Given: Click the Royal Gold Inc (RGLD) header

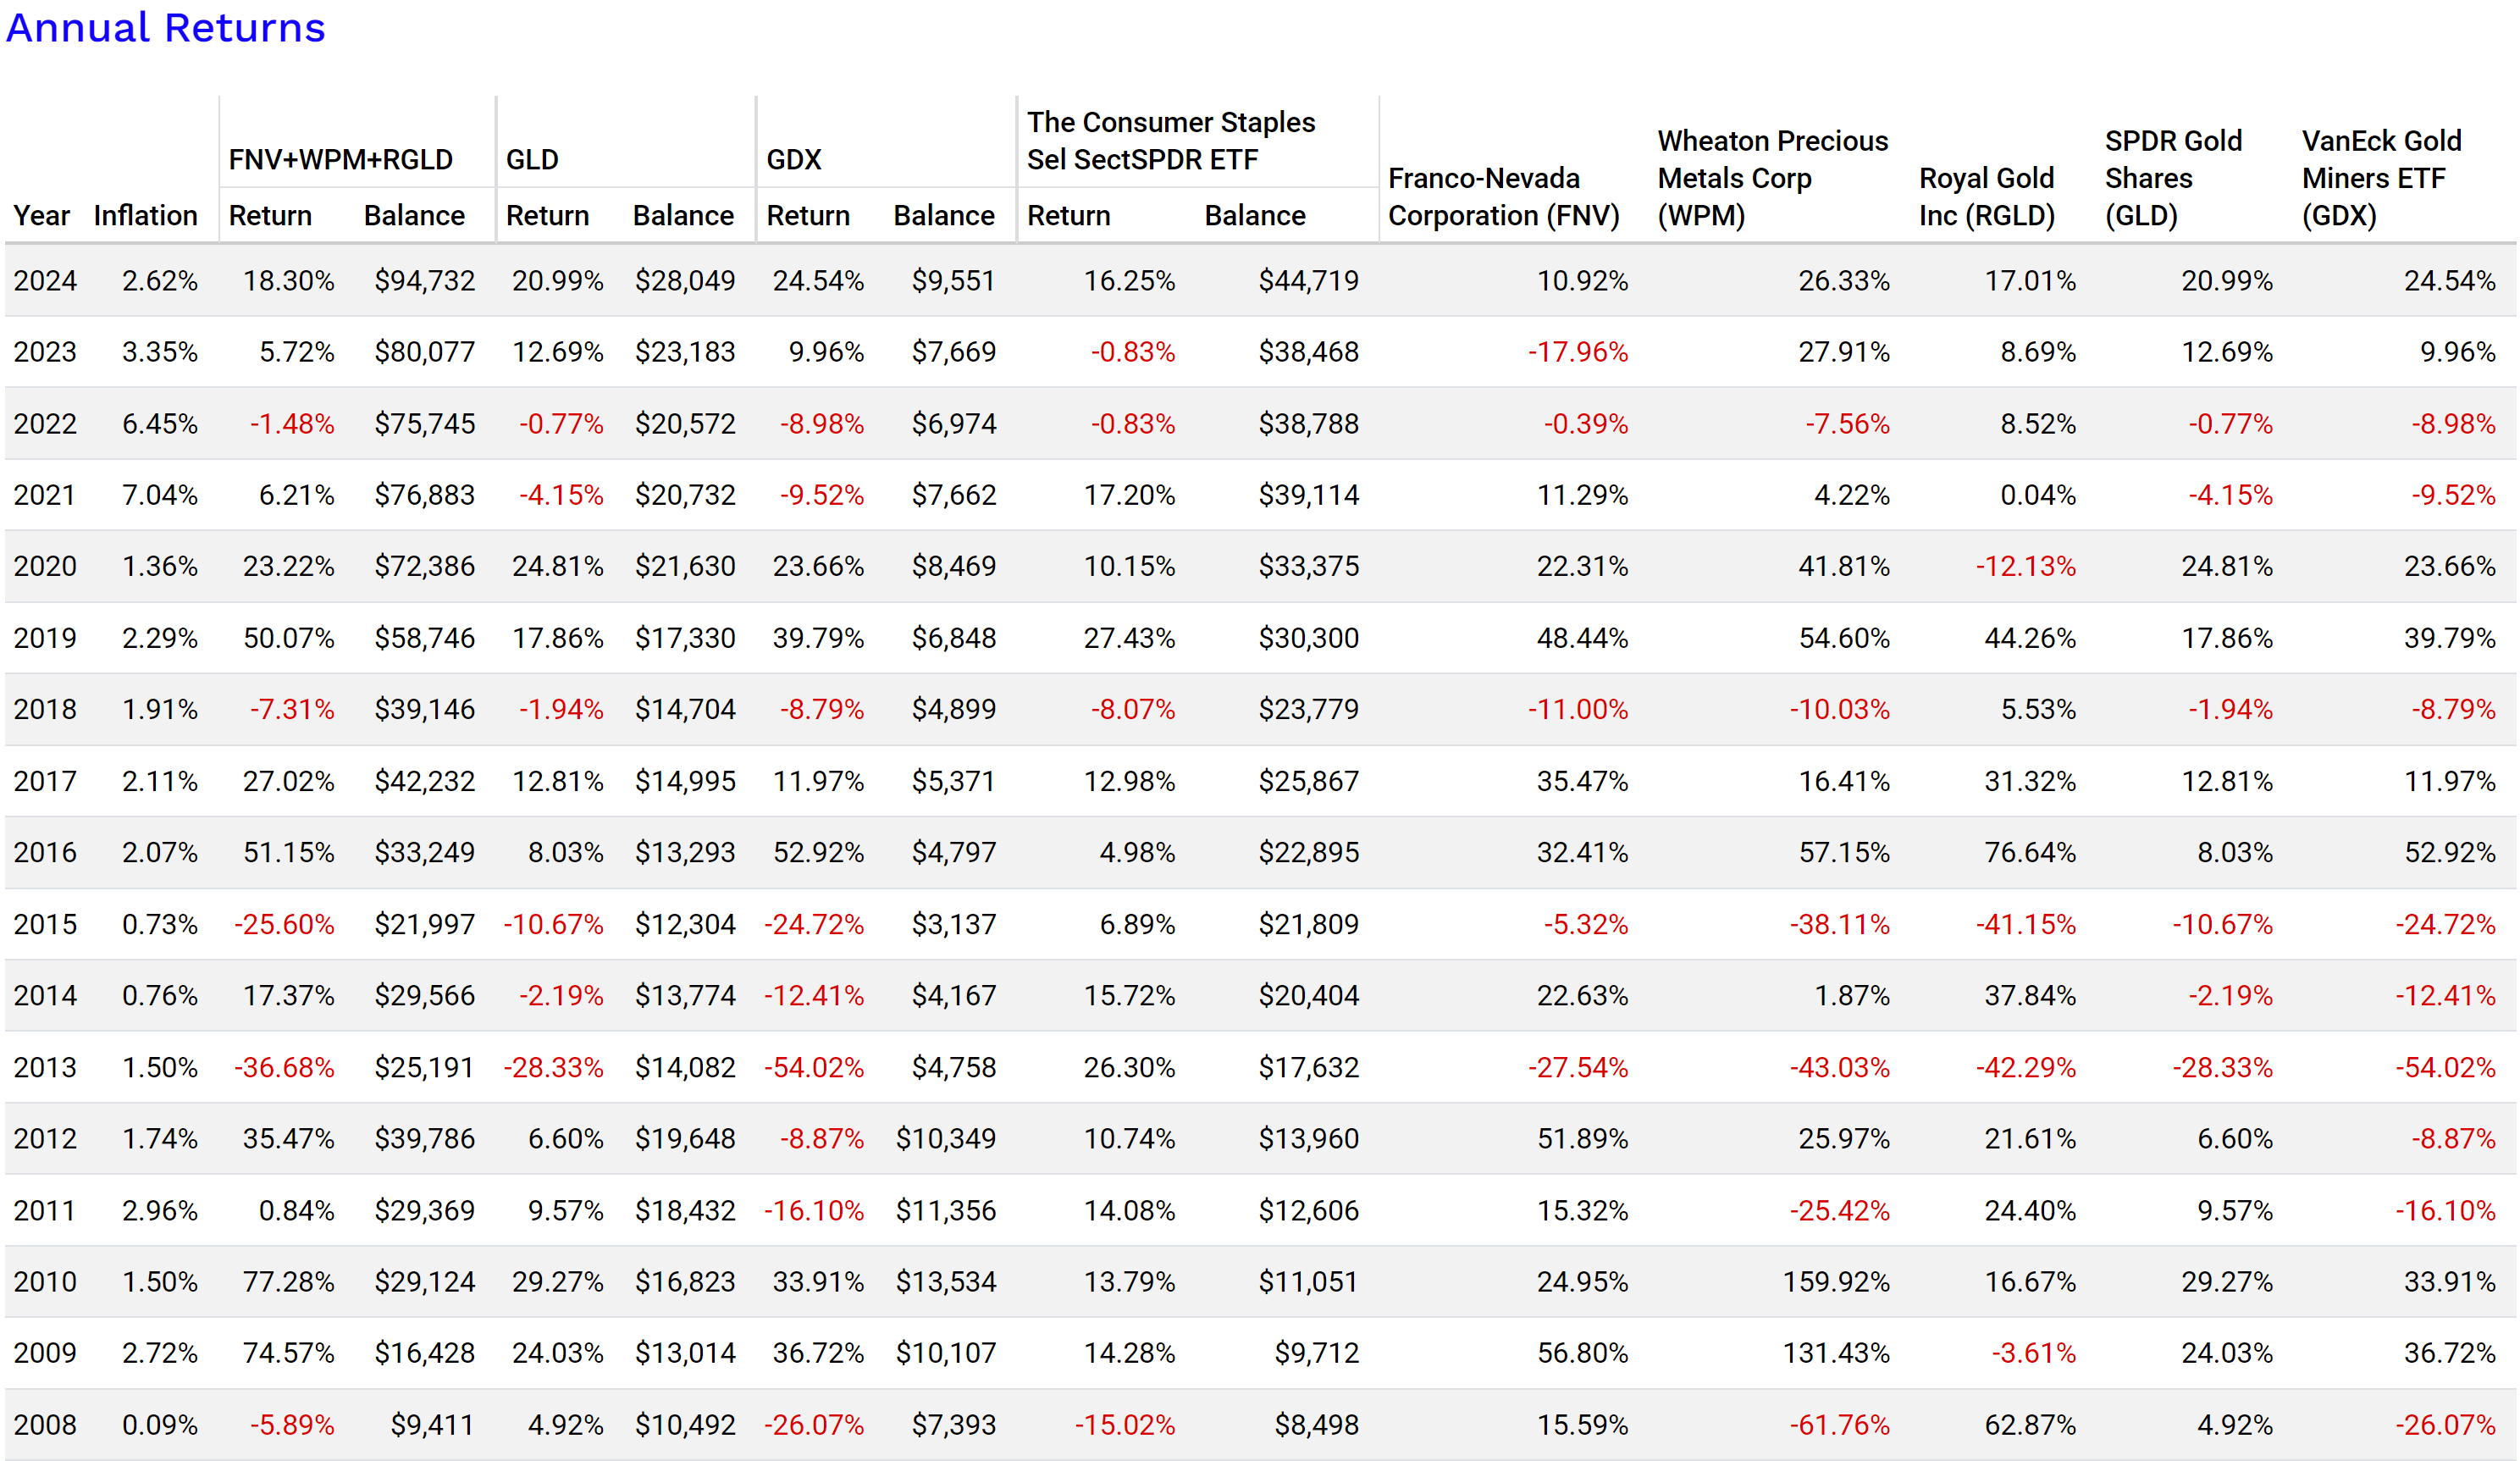Looking at the screenshot, I should [x=1986, y=197].
